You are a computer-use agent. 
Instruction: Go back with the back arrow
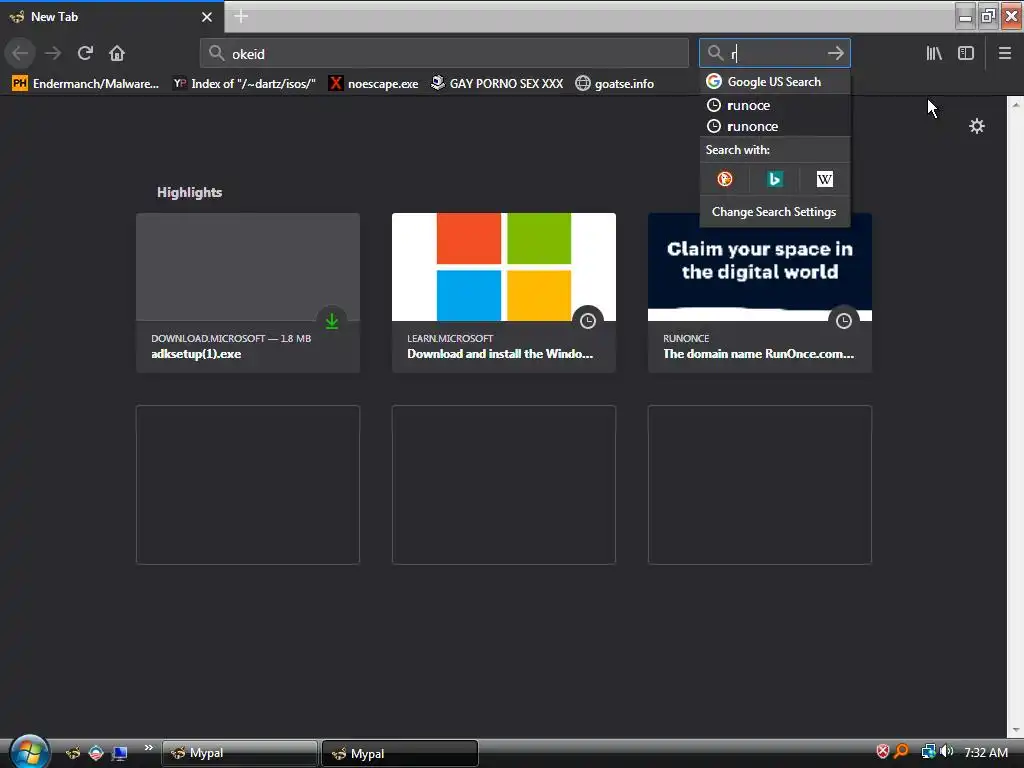pyautogui.click(x=20, y=53)
